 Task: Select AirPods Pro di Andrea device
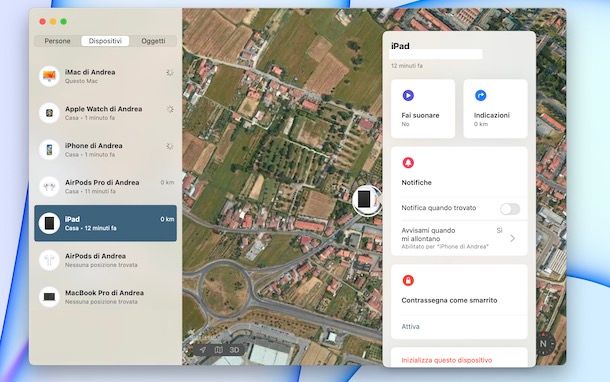[x=105, y=186]
